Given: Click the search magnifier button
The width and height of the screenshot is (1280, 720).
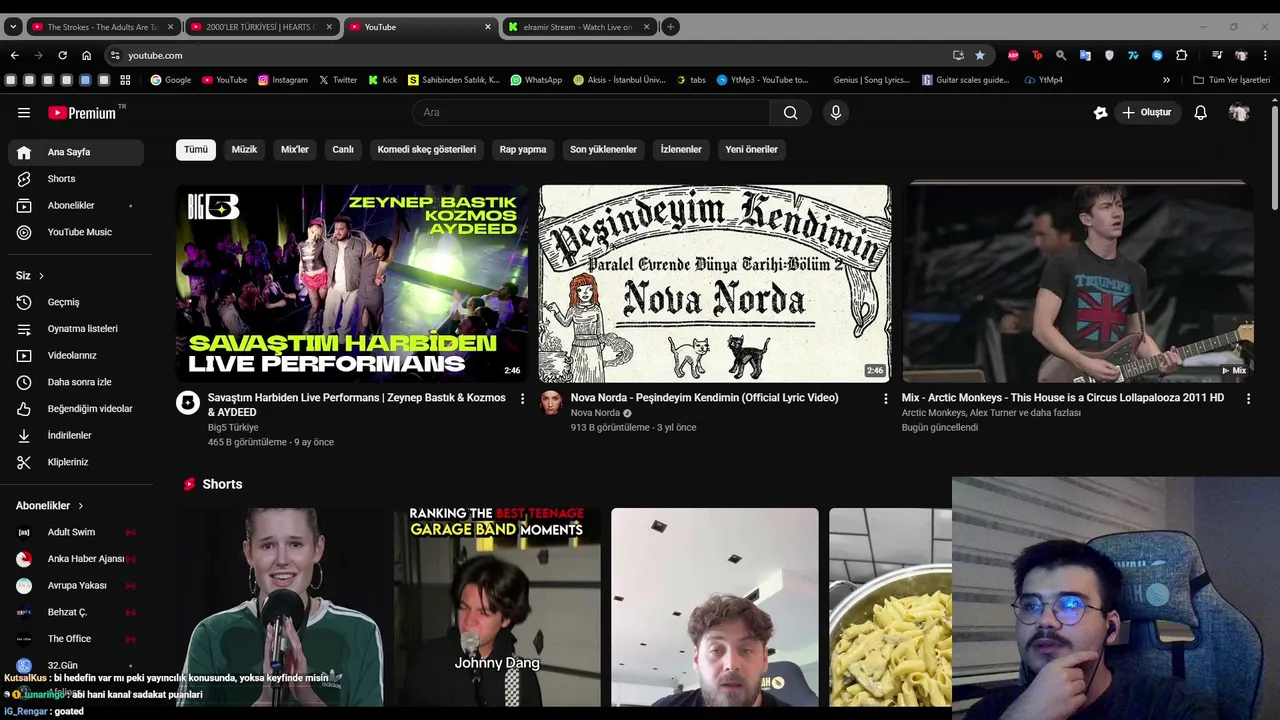Looking at the screenshot, I should tap(790, 113).
